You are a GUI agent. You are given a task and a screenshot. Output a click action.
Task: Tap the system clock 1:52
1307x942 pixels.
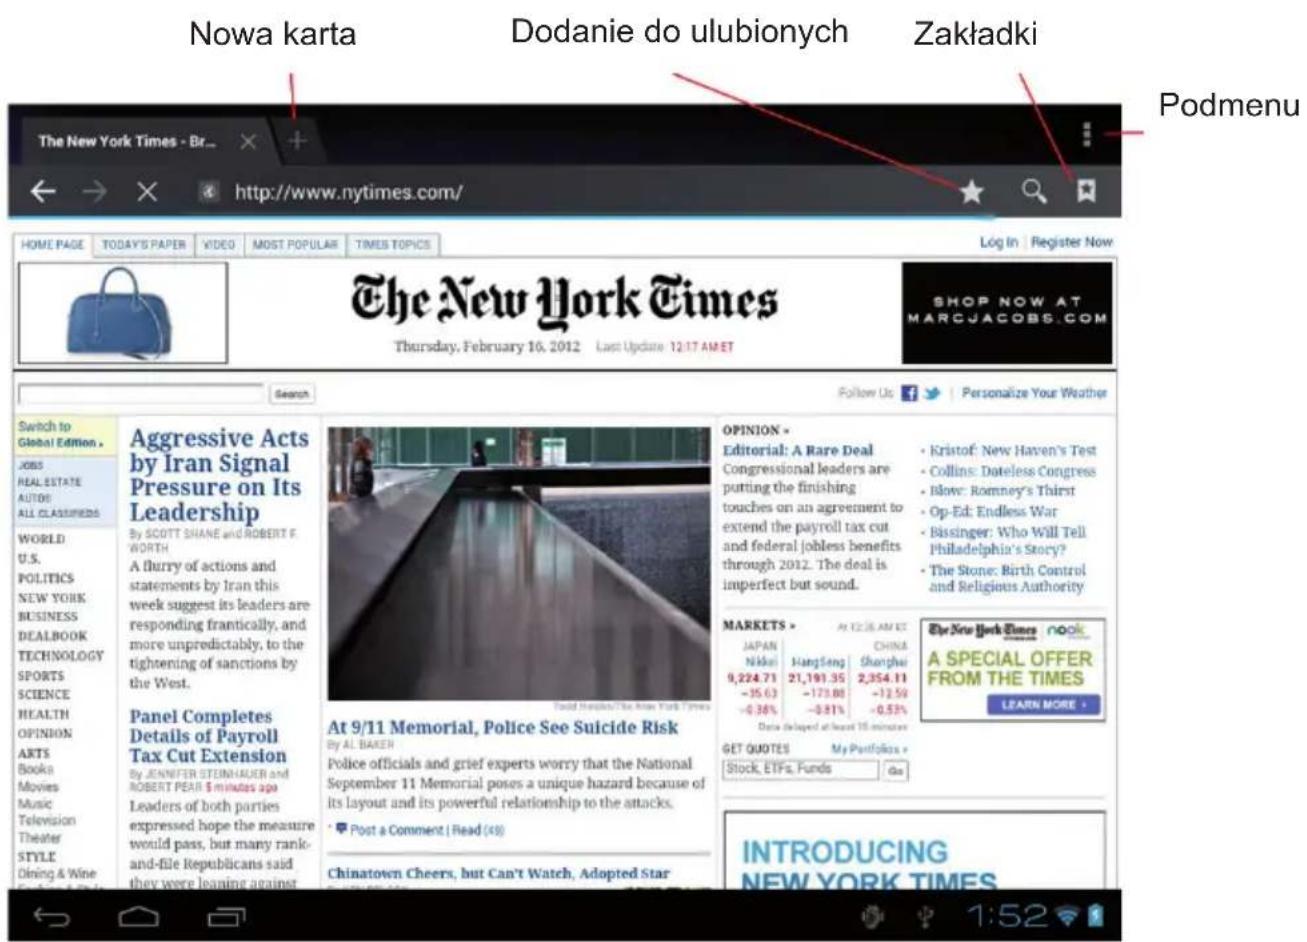pyautogui.click(x=1008, y=916)
